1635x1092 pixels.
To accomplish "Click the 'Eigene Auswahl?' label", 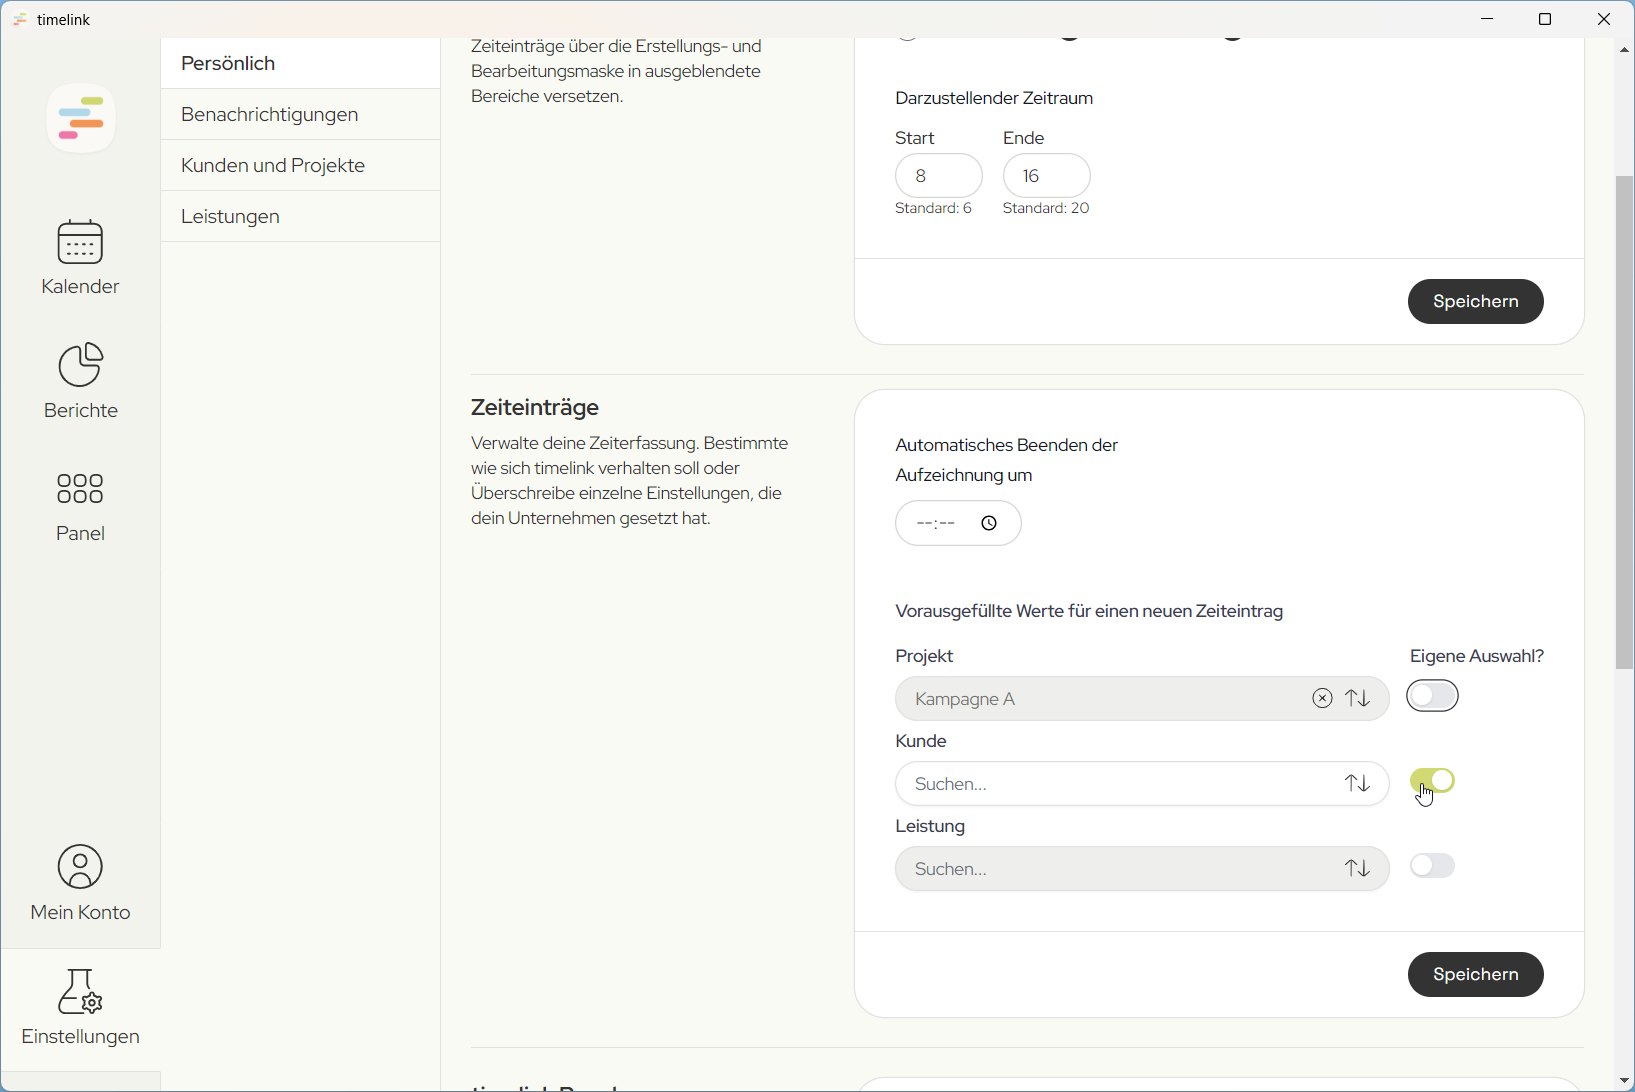I will tap(1477, 656).
